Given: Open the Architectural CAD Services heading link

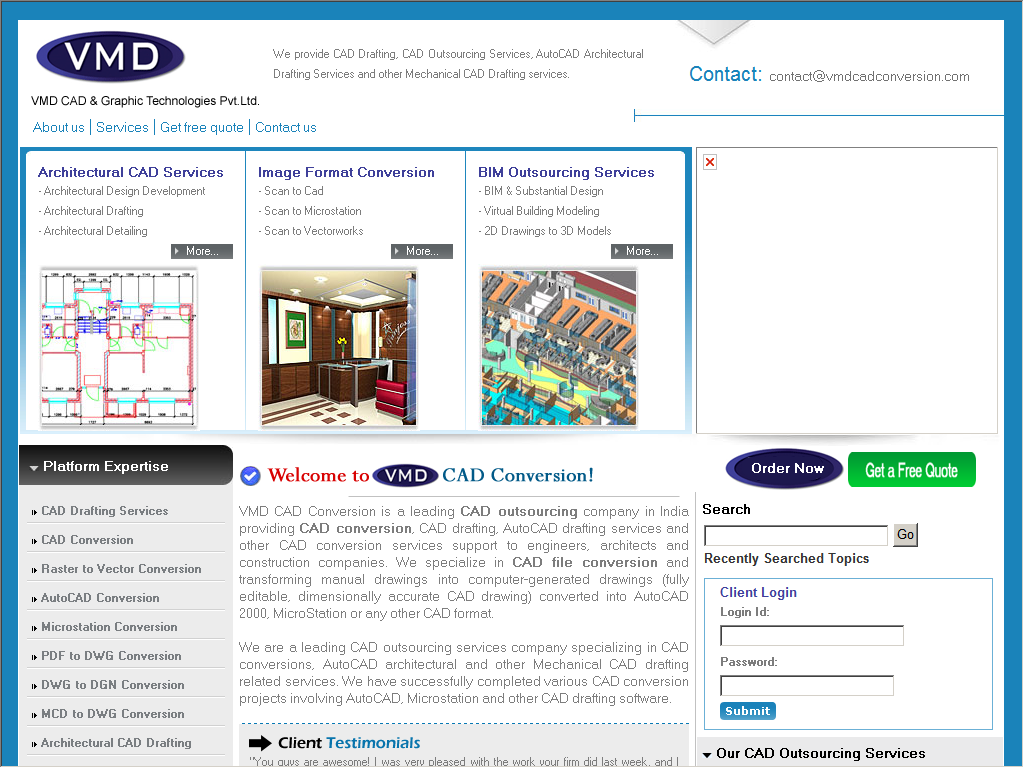Looking at the screenshot, I should [131, 172].
